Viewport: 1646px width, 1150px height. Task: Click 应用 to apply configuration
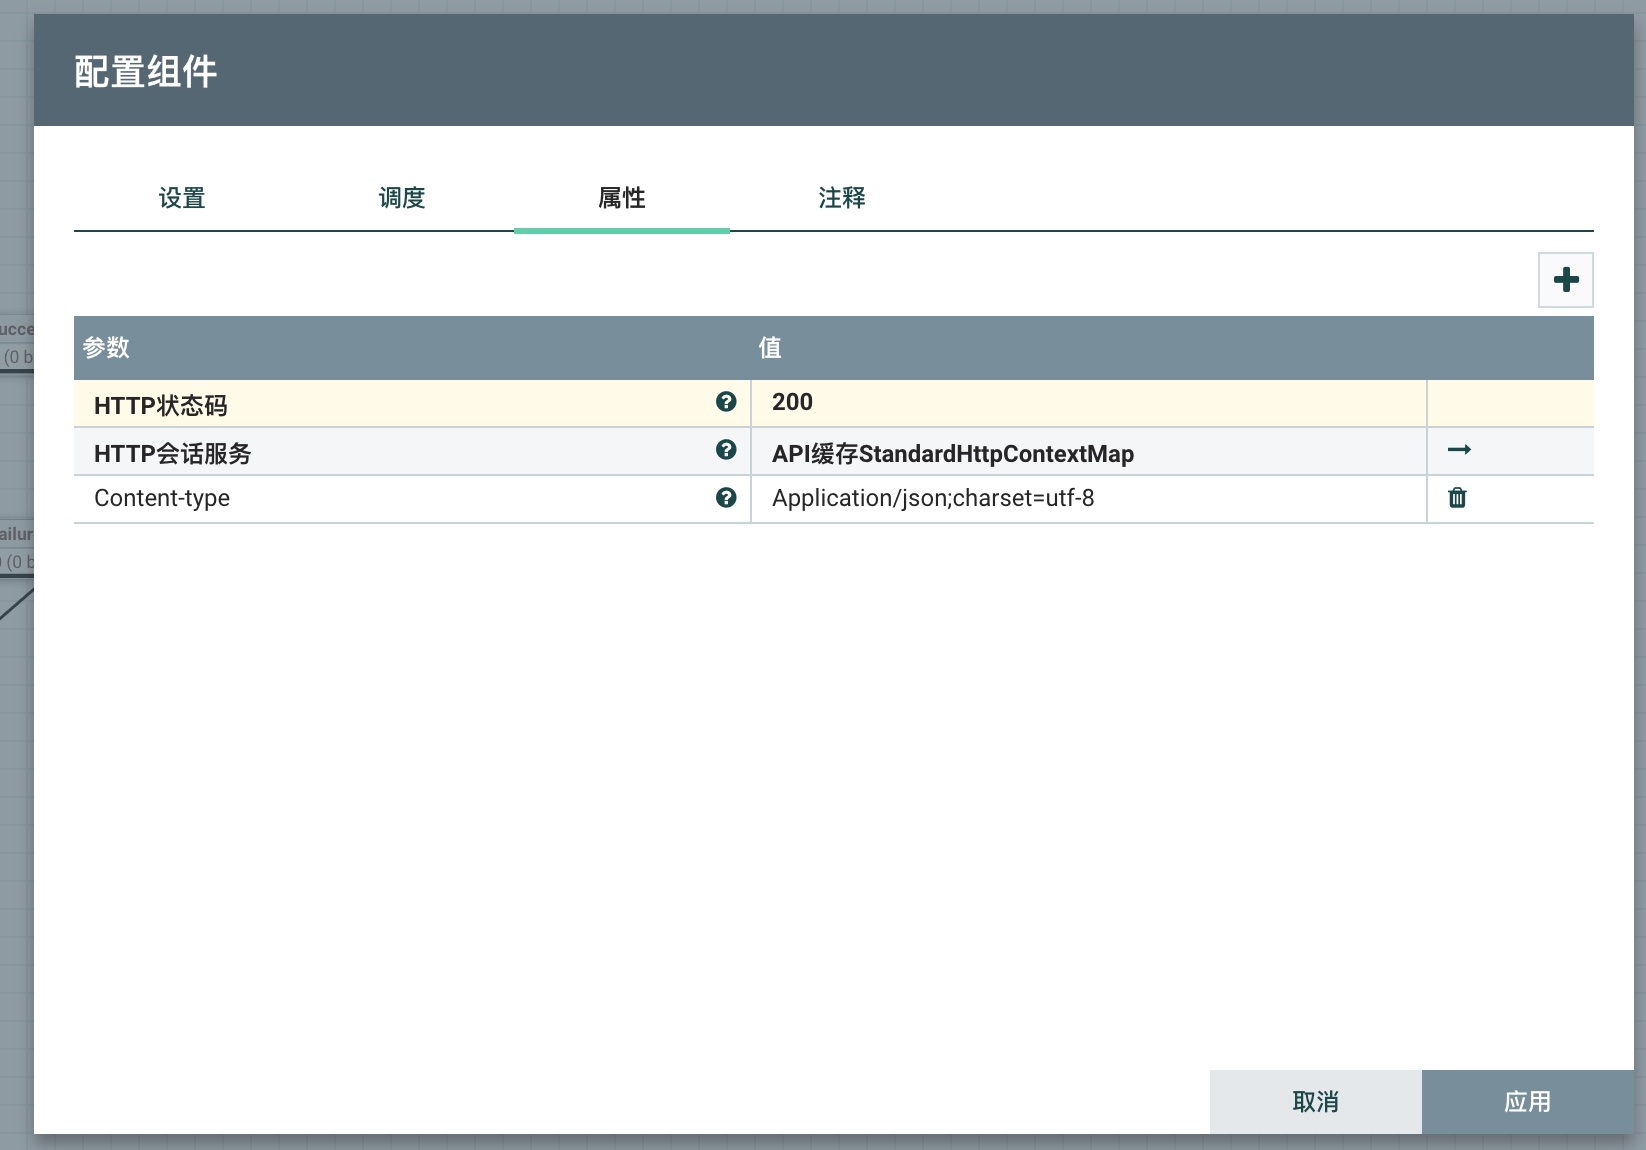1527,1102
